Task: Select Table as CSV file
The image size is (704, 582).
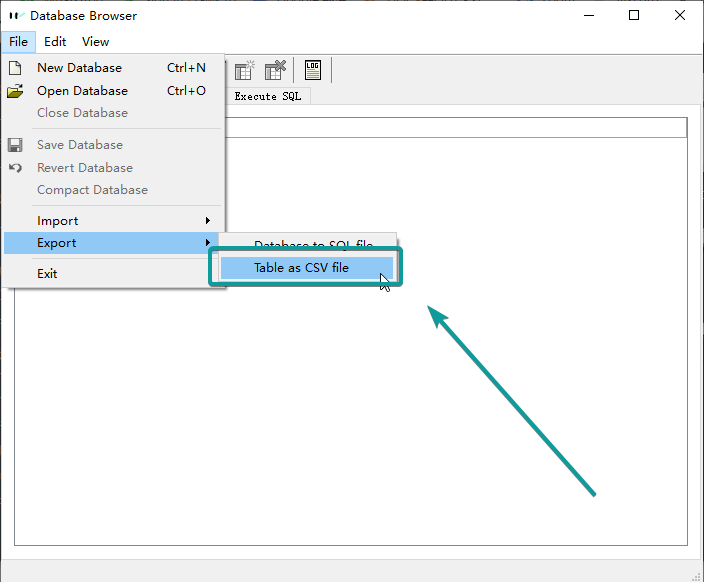Action: point(301,268)
